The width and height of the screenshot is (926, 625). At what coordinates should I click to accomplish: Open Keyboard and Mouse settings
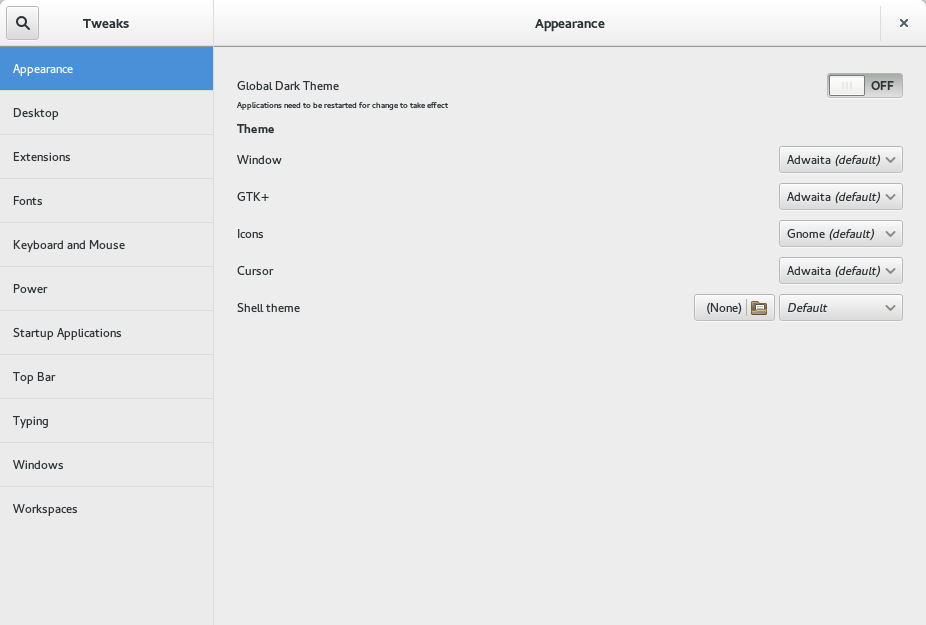pos(106,245)
